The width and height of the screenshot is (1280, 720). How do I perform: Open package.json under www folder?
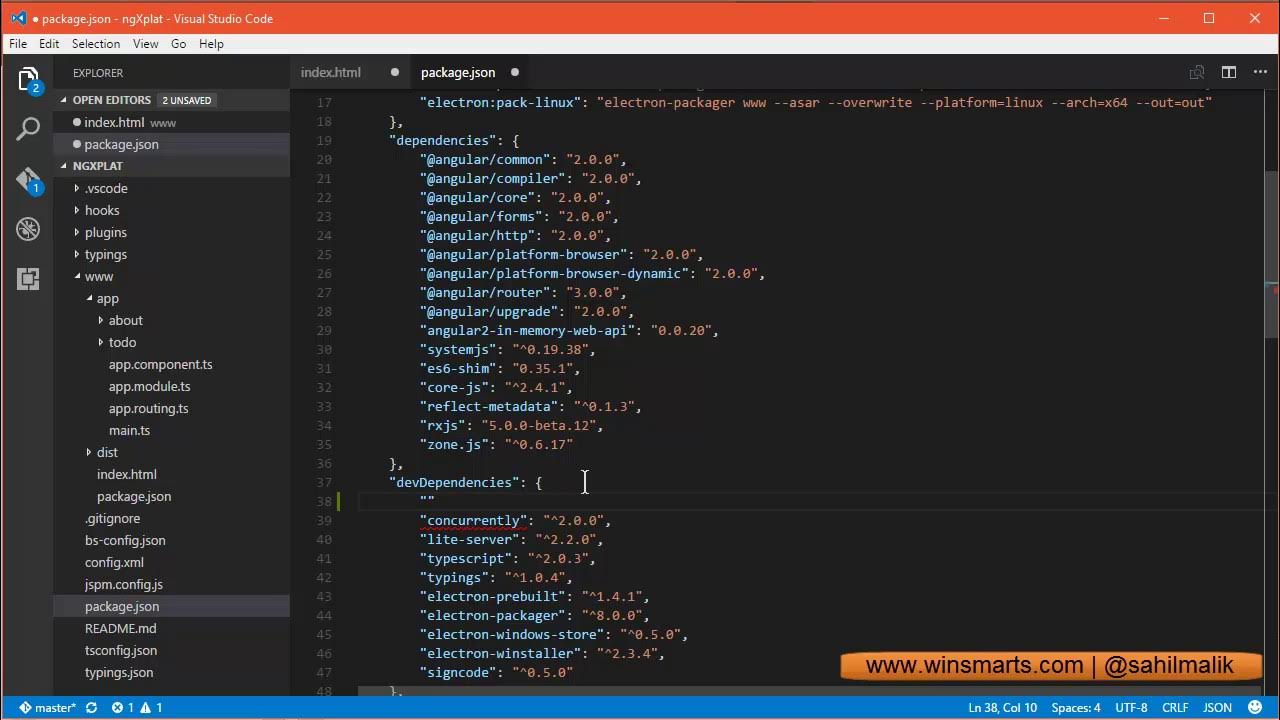tap(133, 496)
